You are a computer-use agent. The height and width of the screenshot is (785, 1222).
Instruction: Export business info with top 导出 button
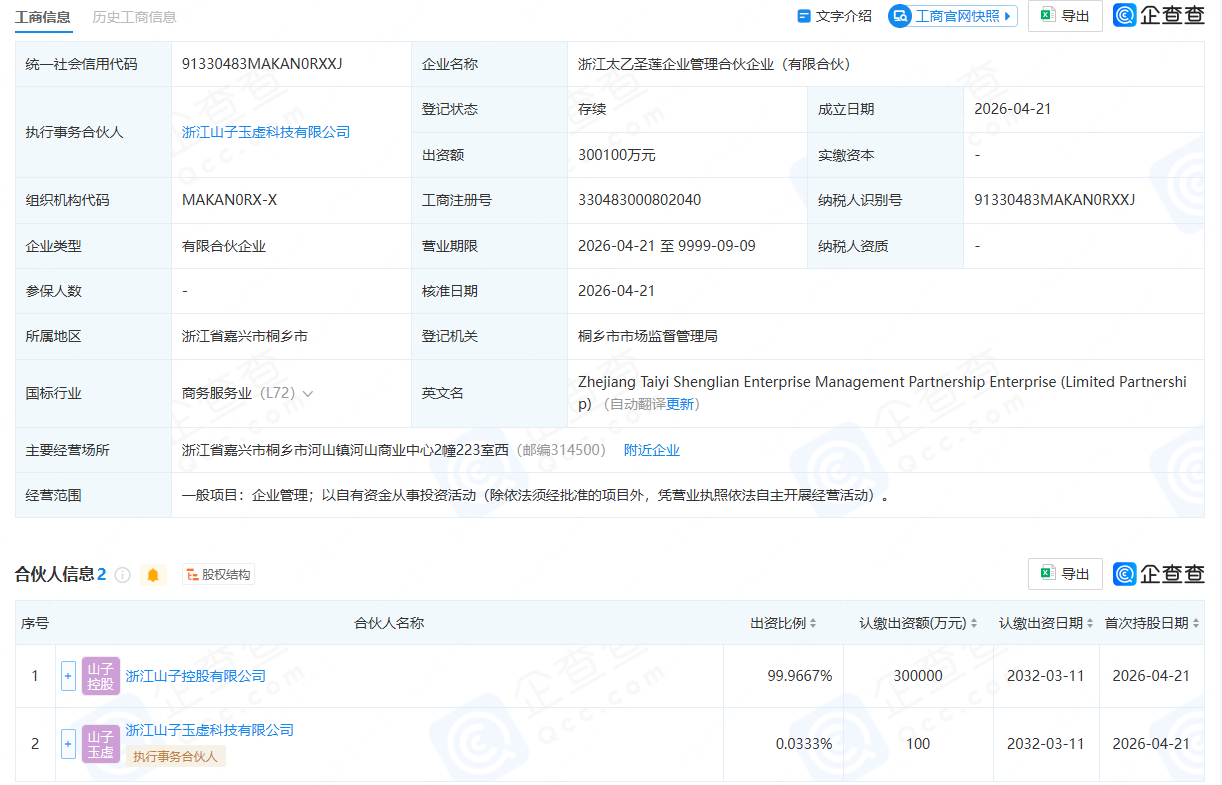coord(1065,16)
